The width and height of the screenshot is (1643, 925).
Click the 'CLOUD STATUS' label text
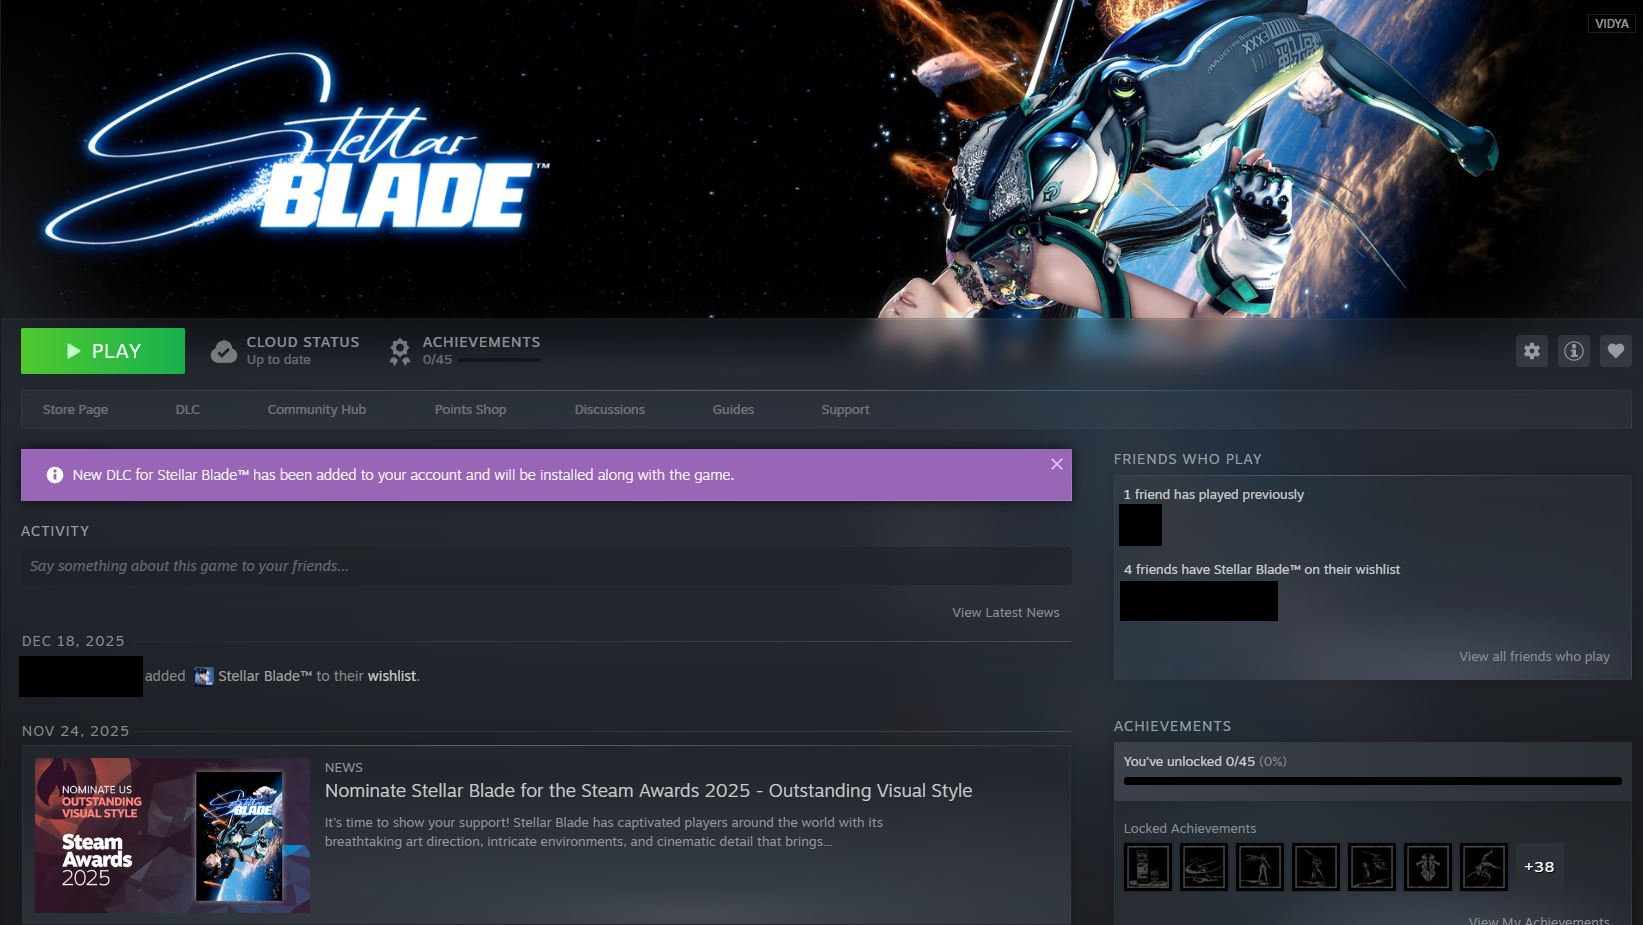[303, 342]
